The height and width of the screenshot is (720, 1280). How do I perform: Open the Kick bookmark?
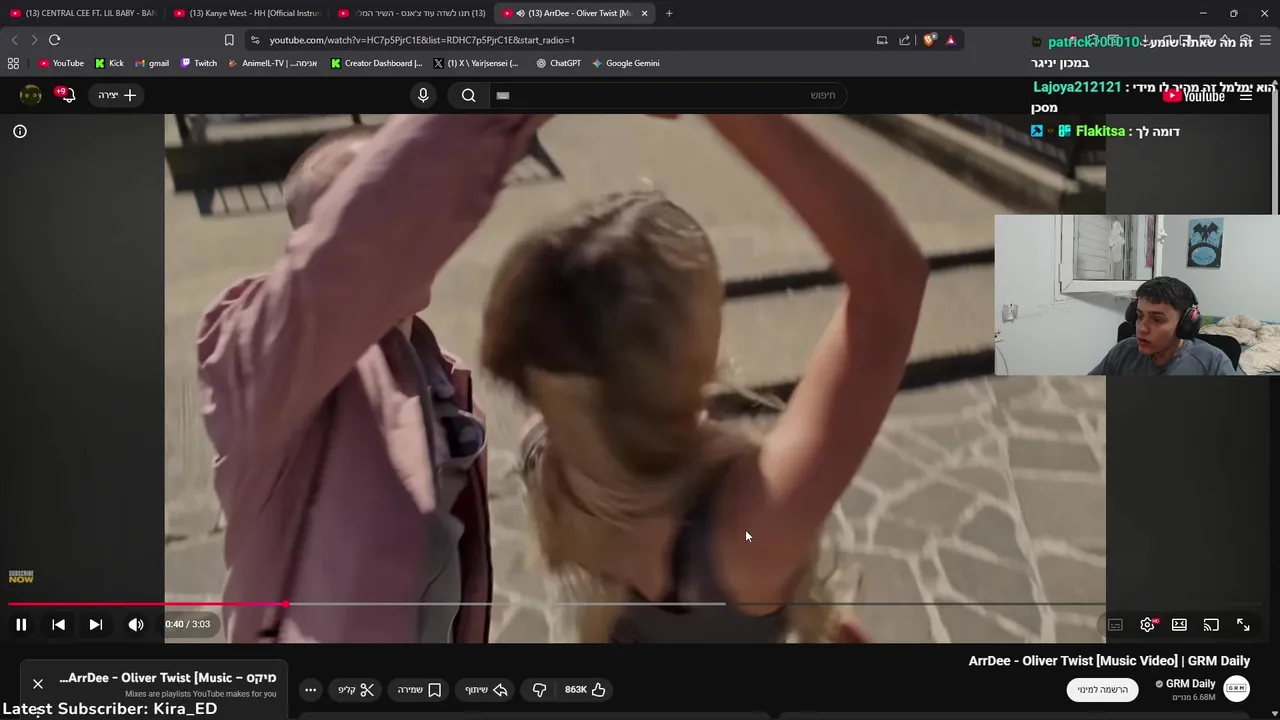(x=110, y=63)
